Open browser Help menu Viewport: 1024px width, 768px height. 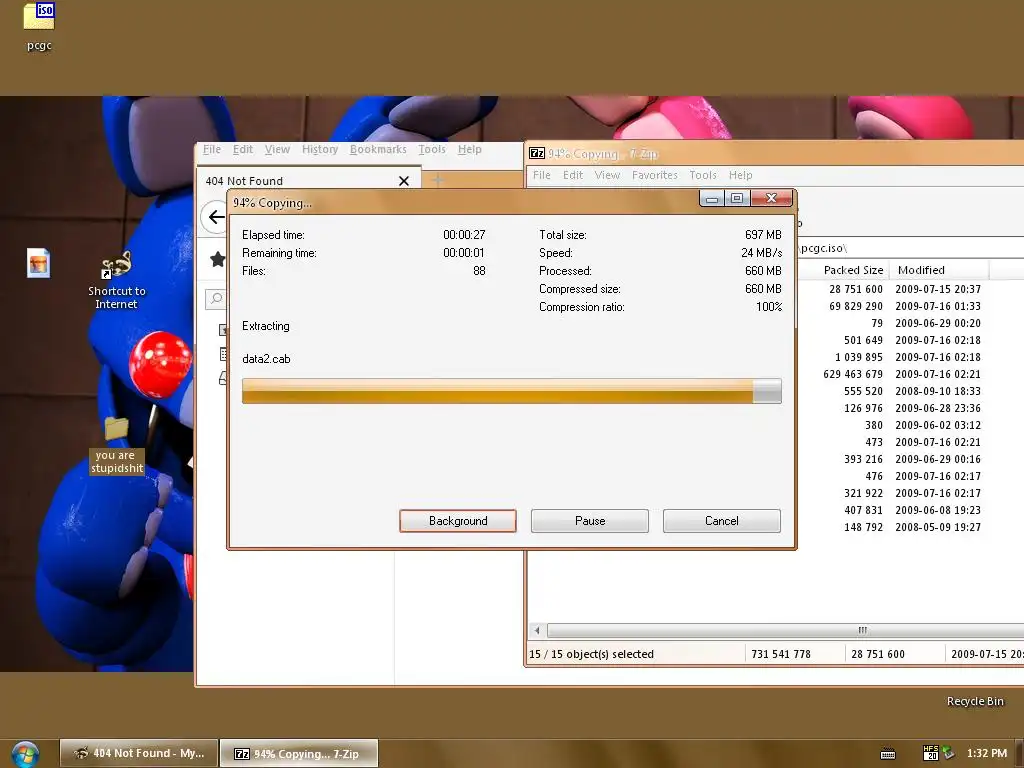coord(470,150)
